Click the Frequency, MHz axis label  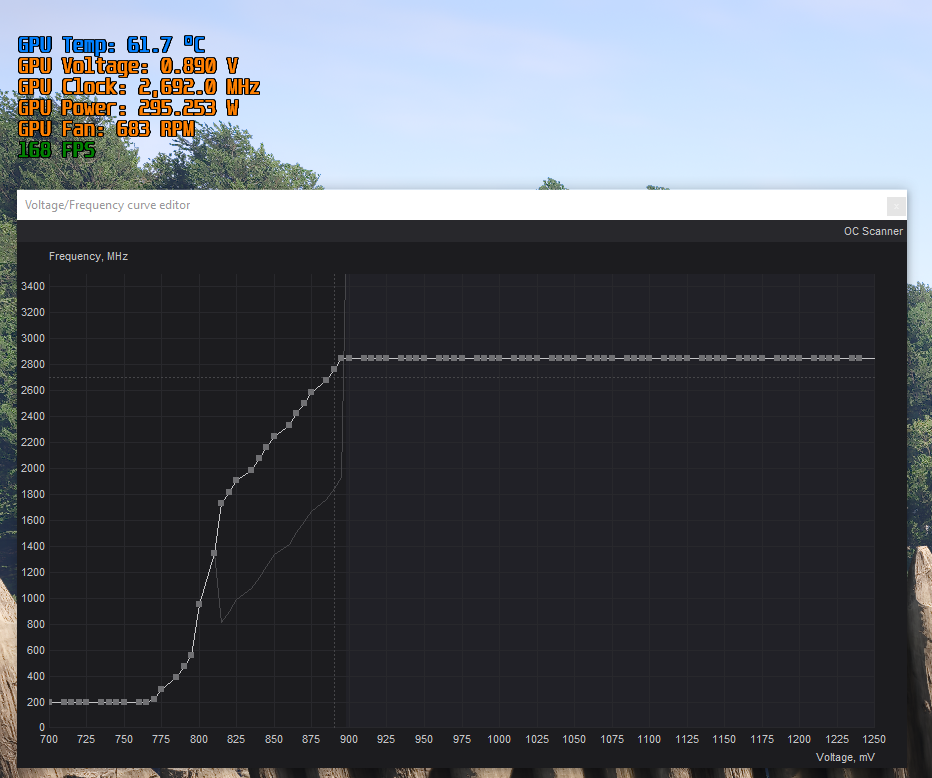[88, 256]
